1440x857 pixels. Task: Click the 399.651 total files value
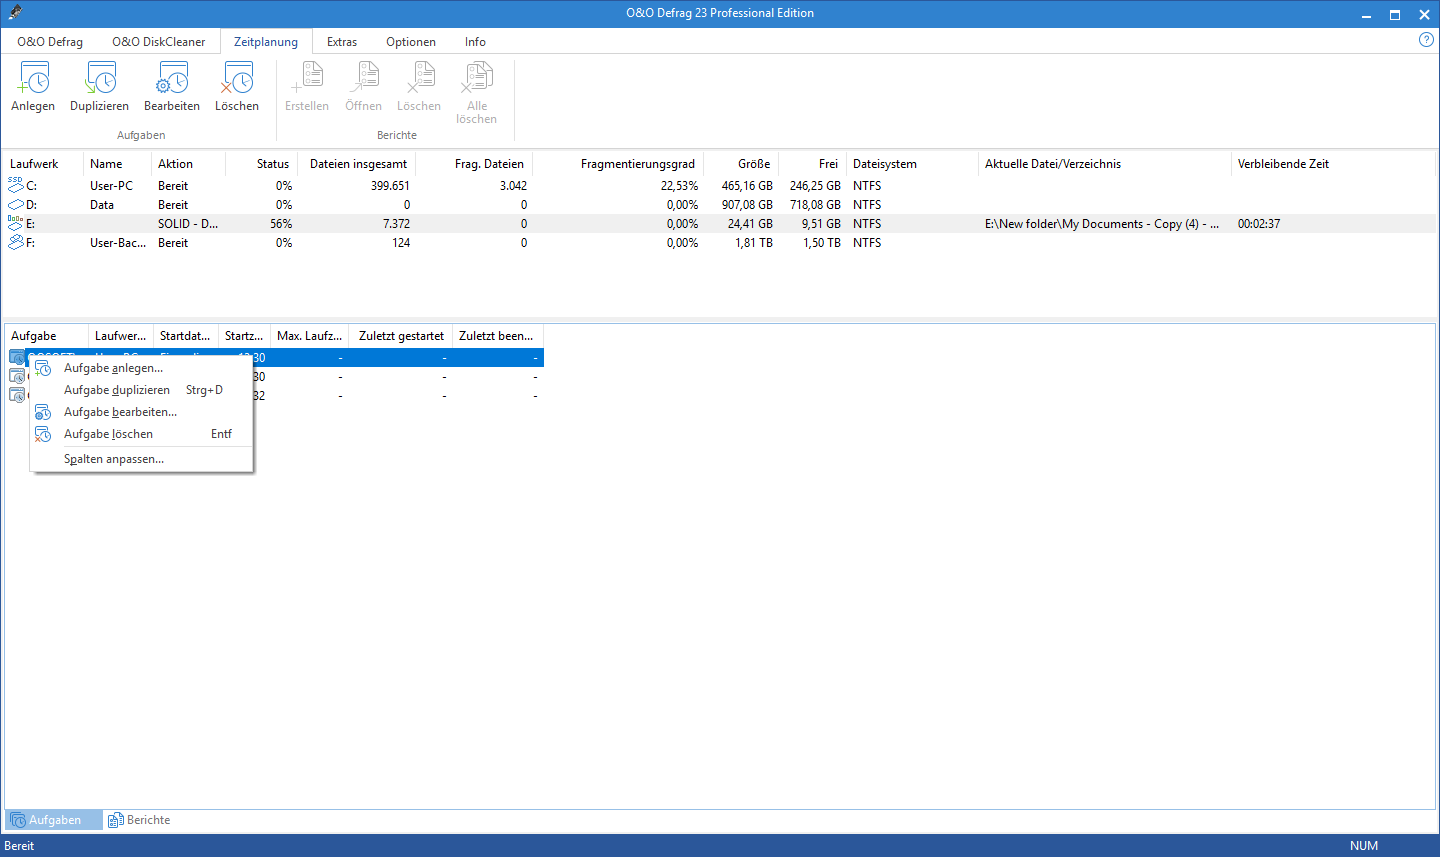[390, 186]
